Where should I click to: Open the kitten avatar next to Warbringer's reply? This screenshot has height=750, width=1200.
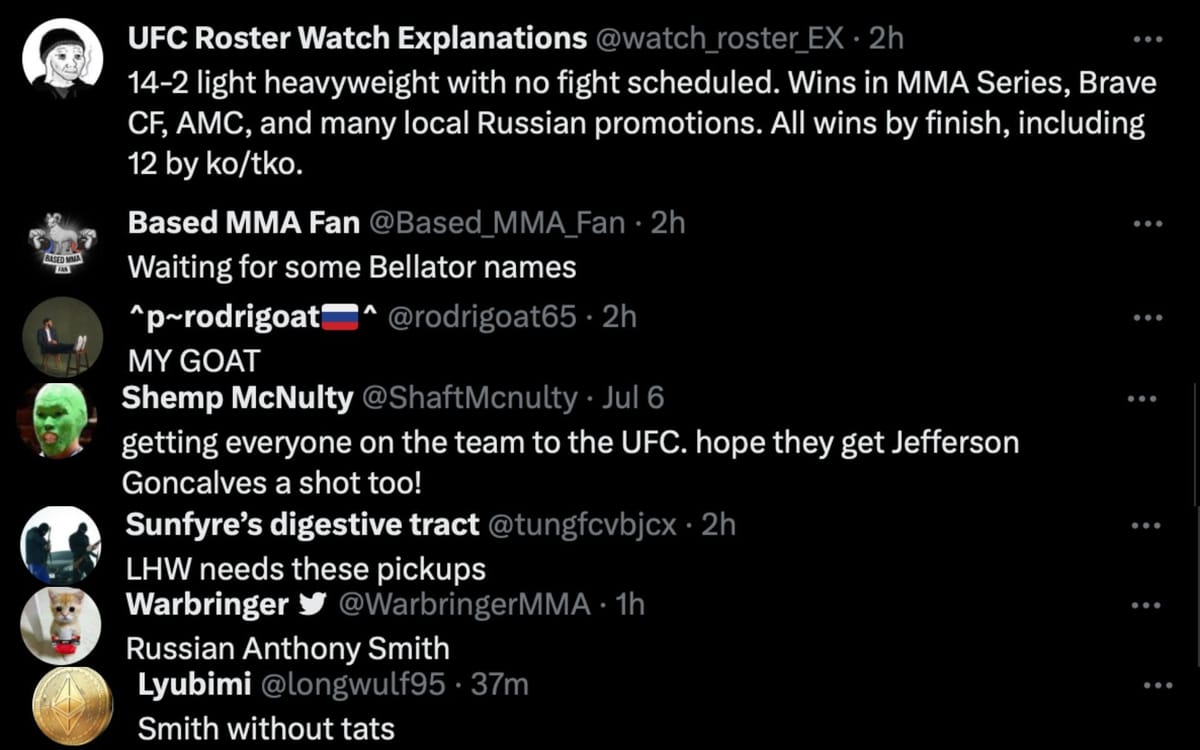pyautogui.click(x=61, y=625)
